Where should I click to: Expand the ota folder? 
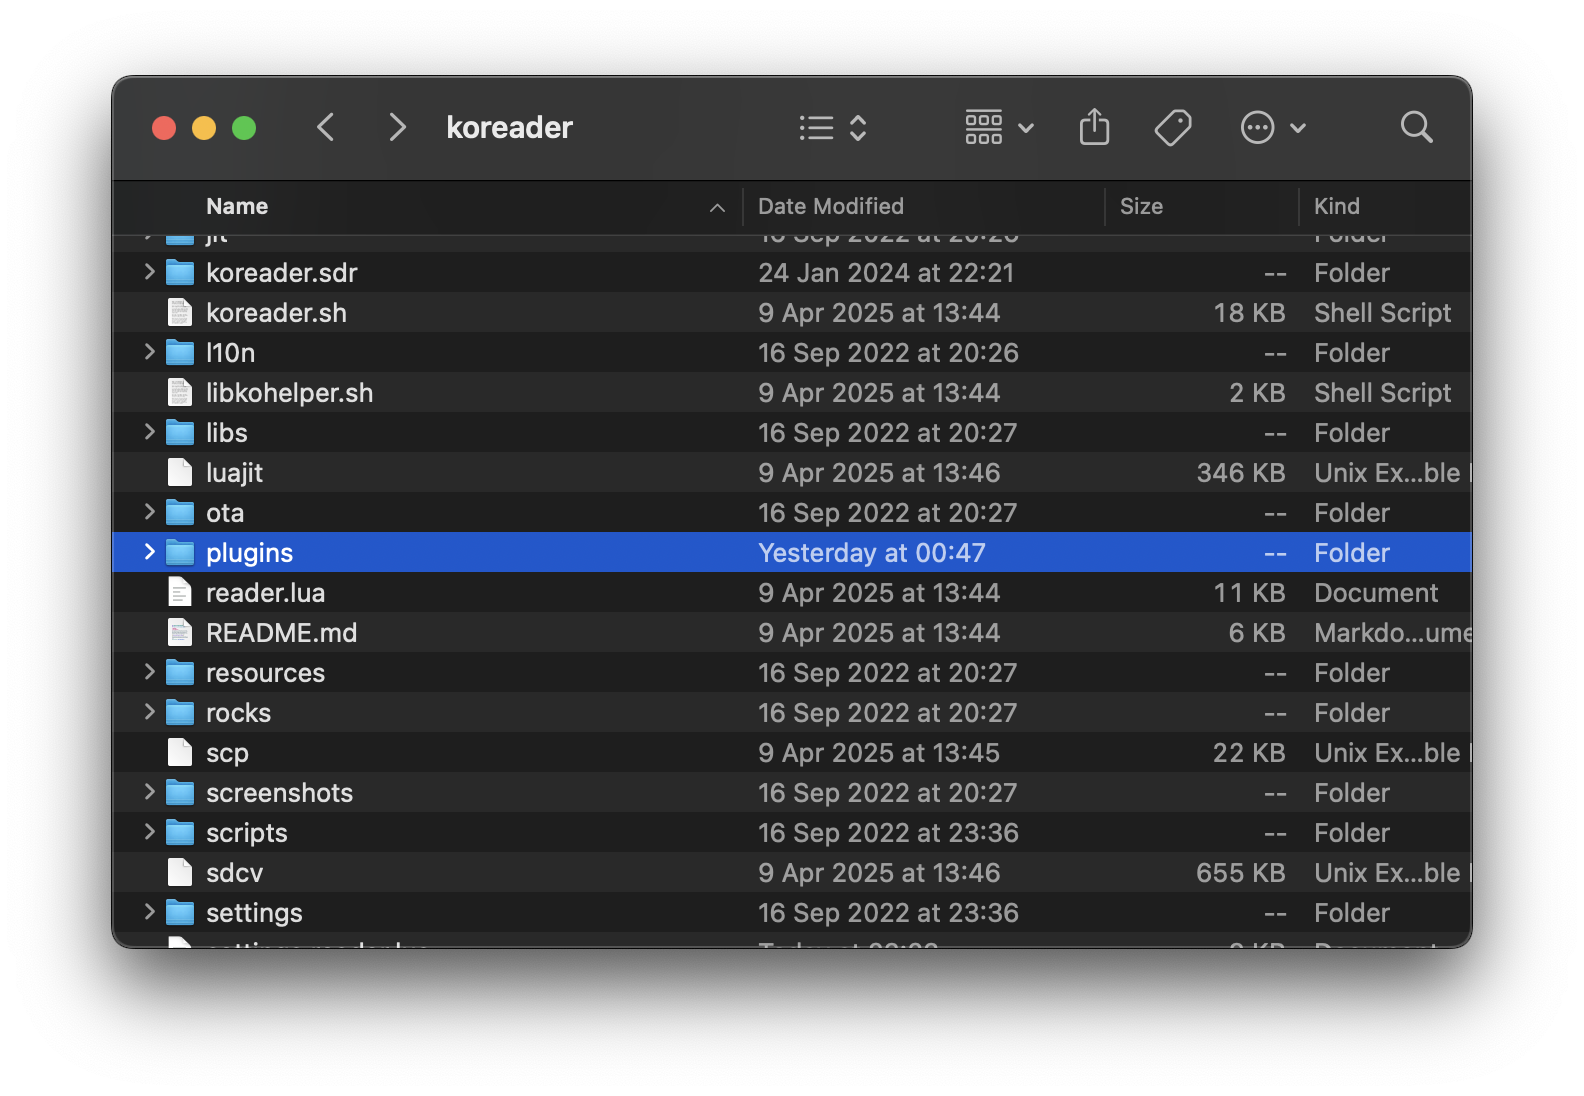pyautogui.click(x=149, y=511)
